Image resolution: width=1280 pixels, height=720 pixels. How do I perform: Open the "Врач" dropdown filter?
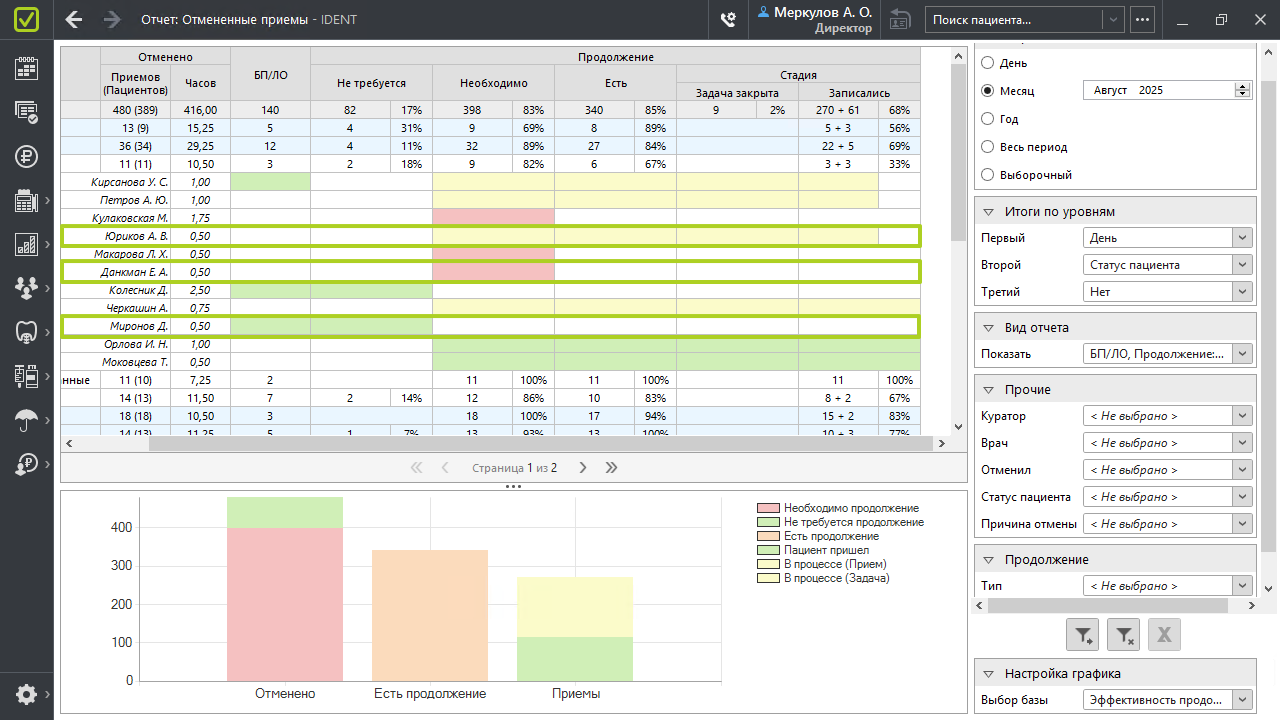(x=1168, y=443)
